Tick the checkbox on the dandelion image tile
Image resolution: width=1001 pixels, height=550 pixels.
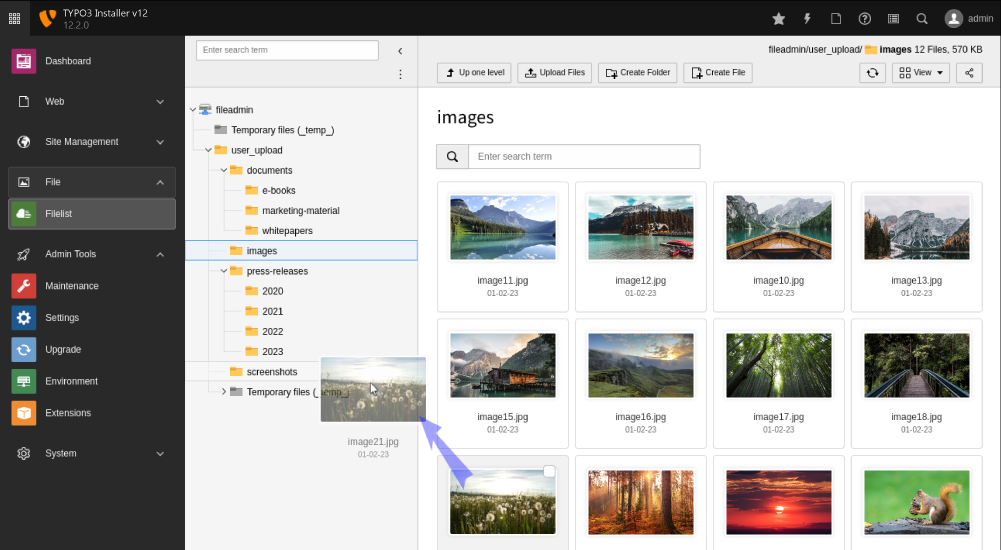coord(549,472)
